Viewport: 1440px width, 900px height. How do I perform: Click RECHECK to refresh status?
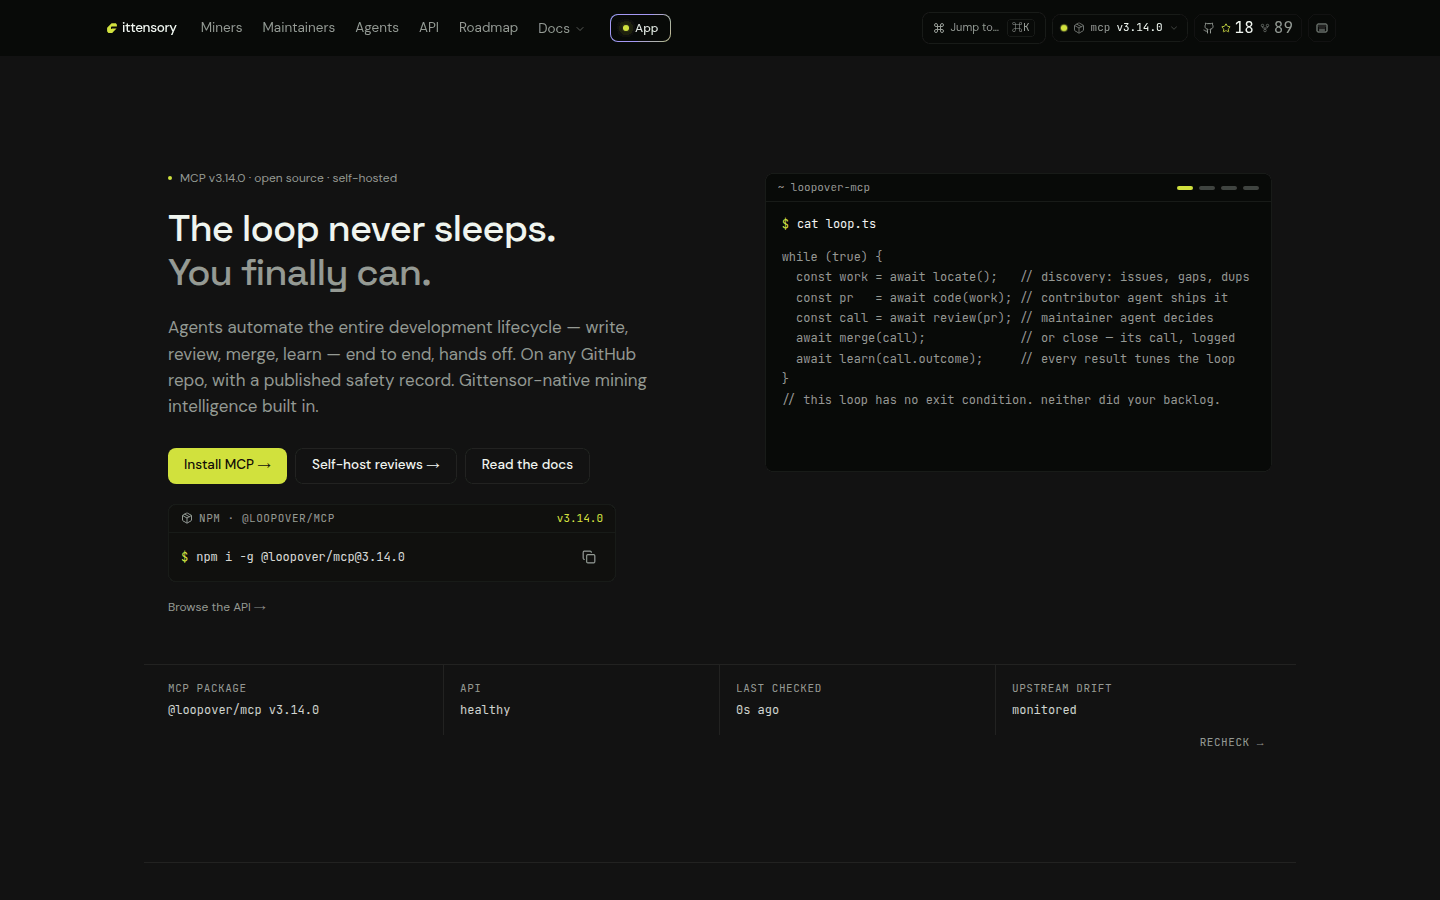(1232, 742)
